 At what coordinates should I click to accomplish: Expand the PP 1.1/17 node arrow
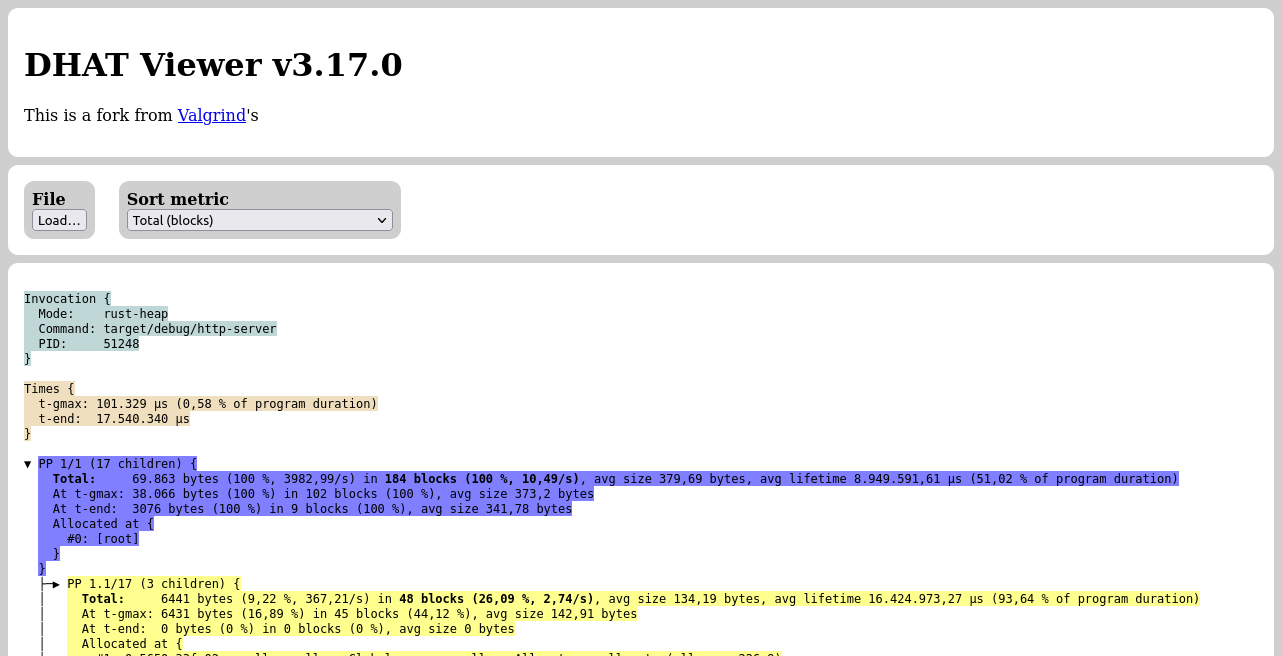[56, 584]
